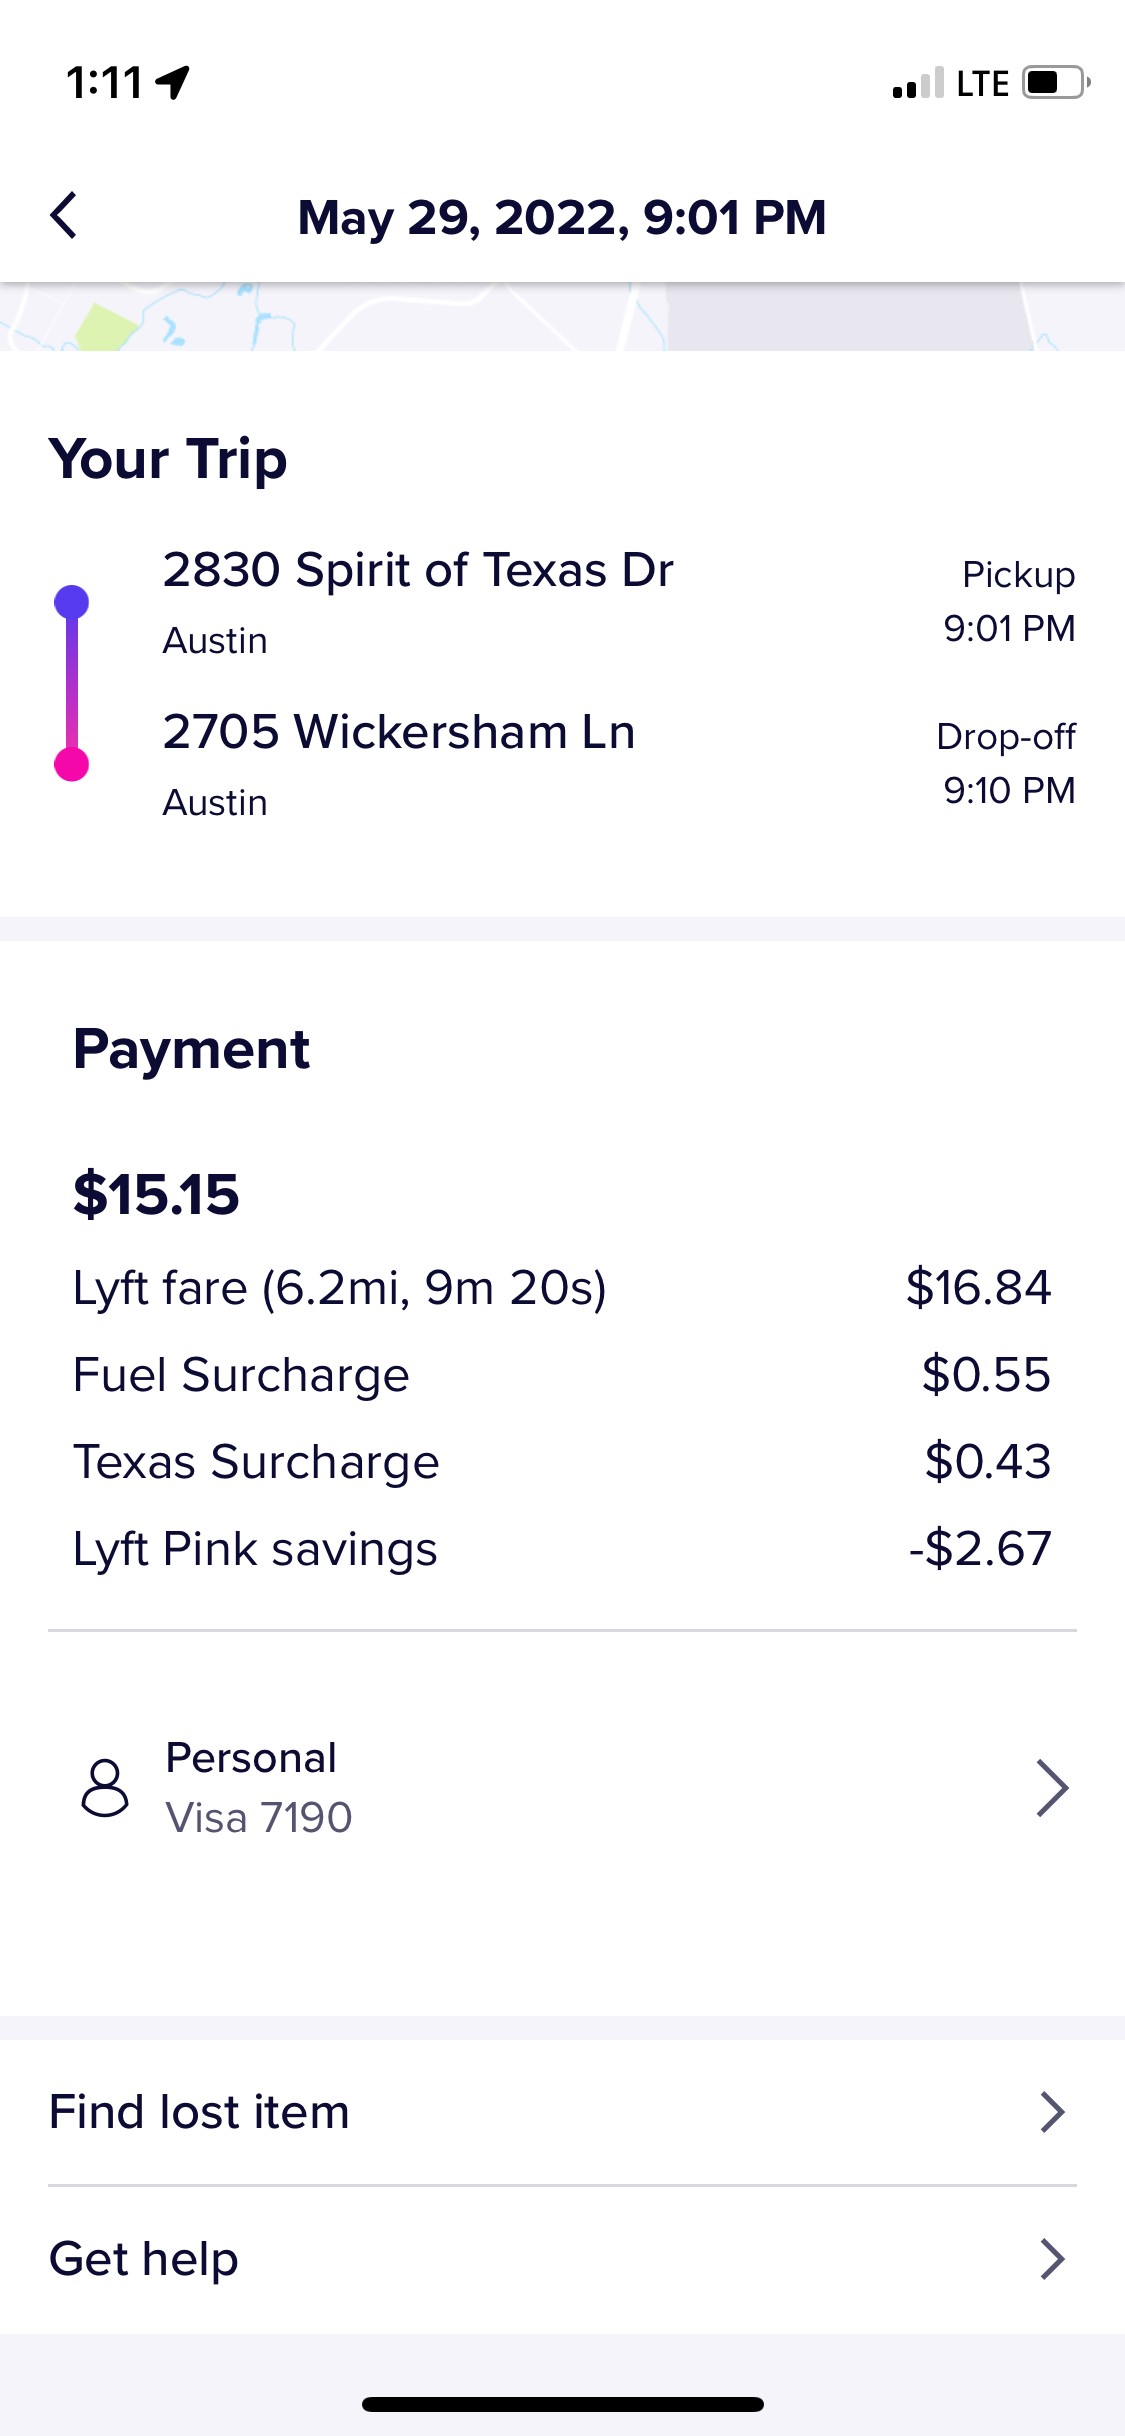Tap the 2705 Wickersham Ln address
The width and height of the screenshot is (1125, 2436).
[399, 732]
